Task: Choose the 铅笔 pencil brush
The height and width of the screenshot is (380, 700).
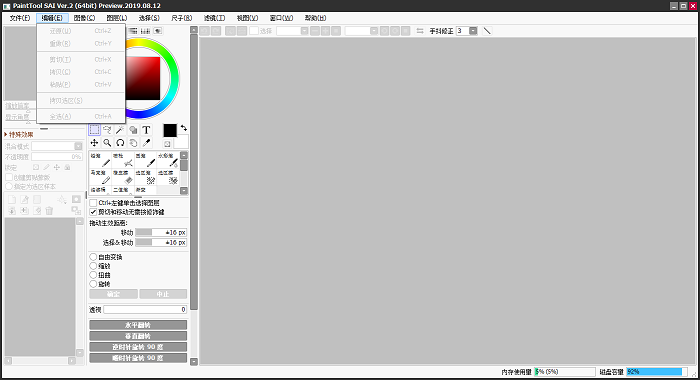Action: click(x=100, y=160)
